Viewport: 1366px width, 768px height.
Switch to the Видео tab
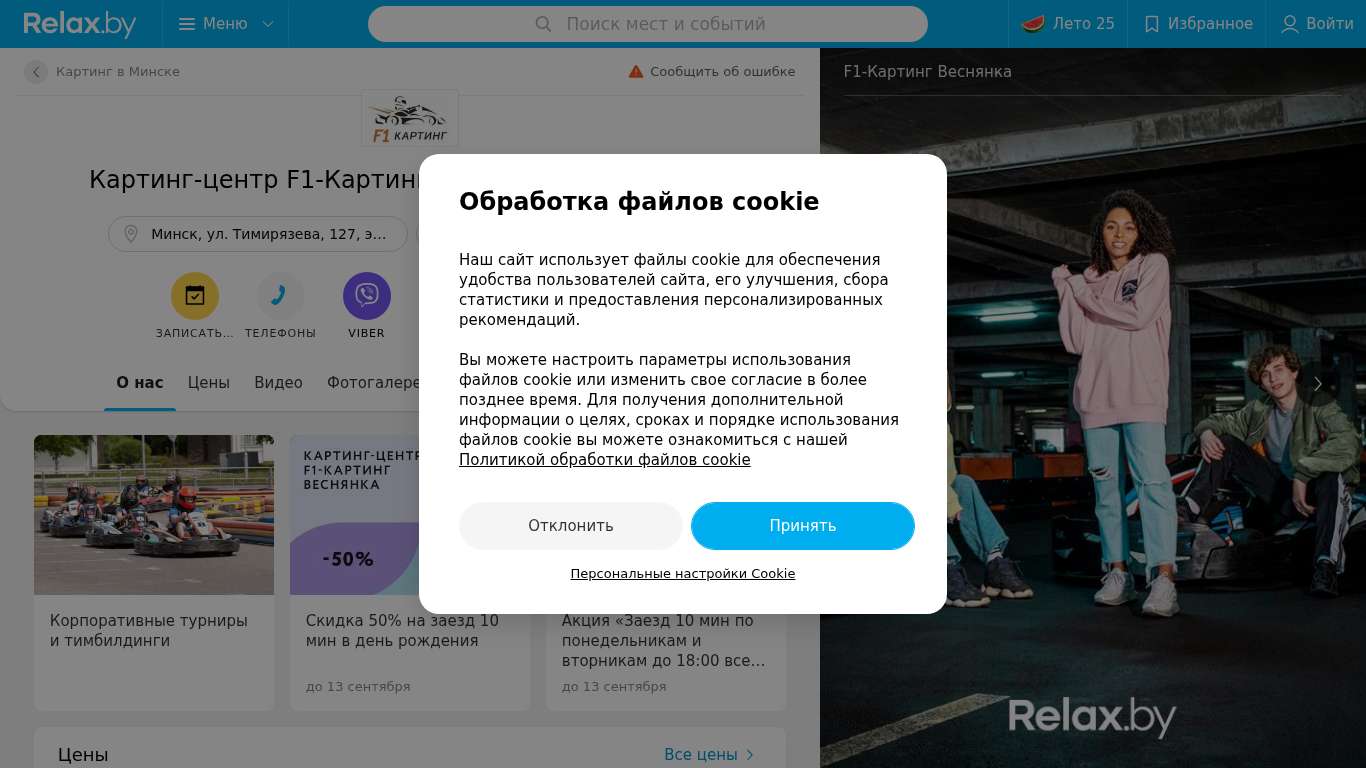click(278, 383)
